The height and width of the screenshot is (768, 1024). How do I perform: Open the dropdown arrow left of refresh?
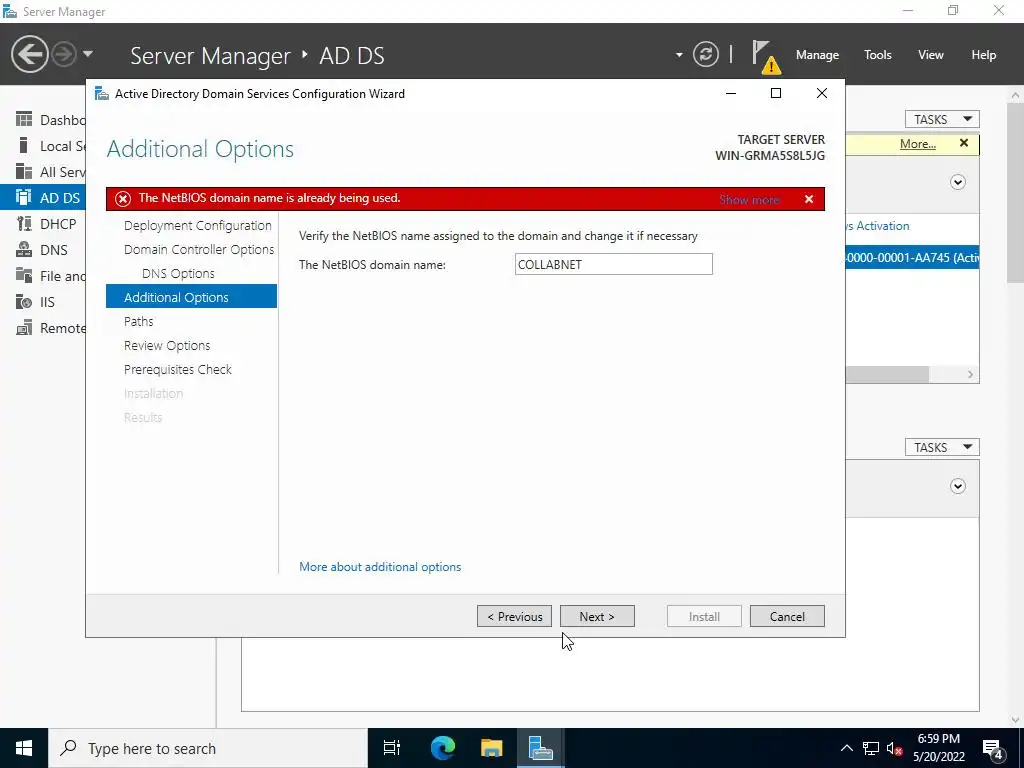679,55
